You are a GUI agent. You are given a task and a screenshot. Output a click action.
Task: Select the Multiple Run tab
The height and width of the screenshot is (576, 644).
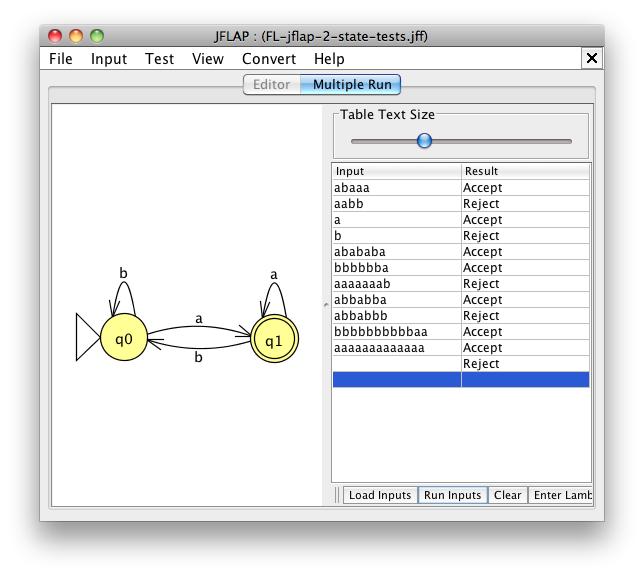tap(352, 85)
